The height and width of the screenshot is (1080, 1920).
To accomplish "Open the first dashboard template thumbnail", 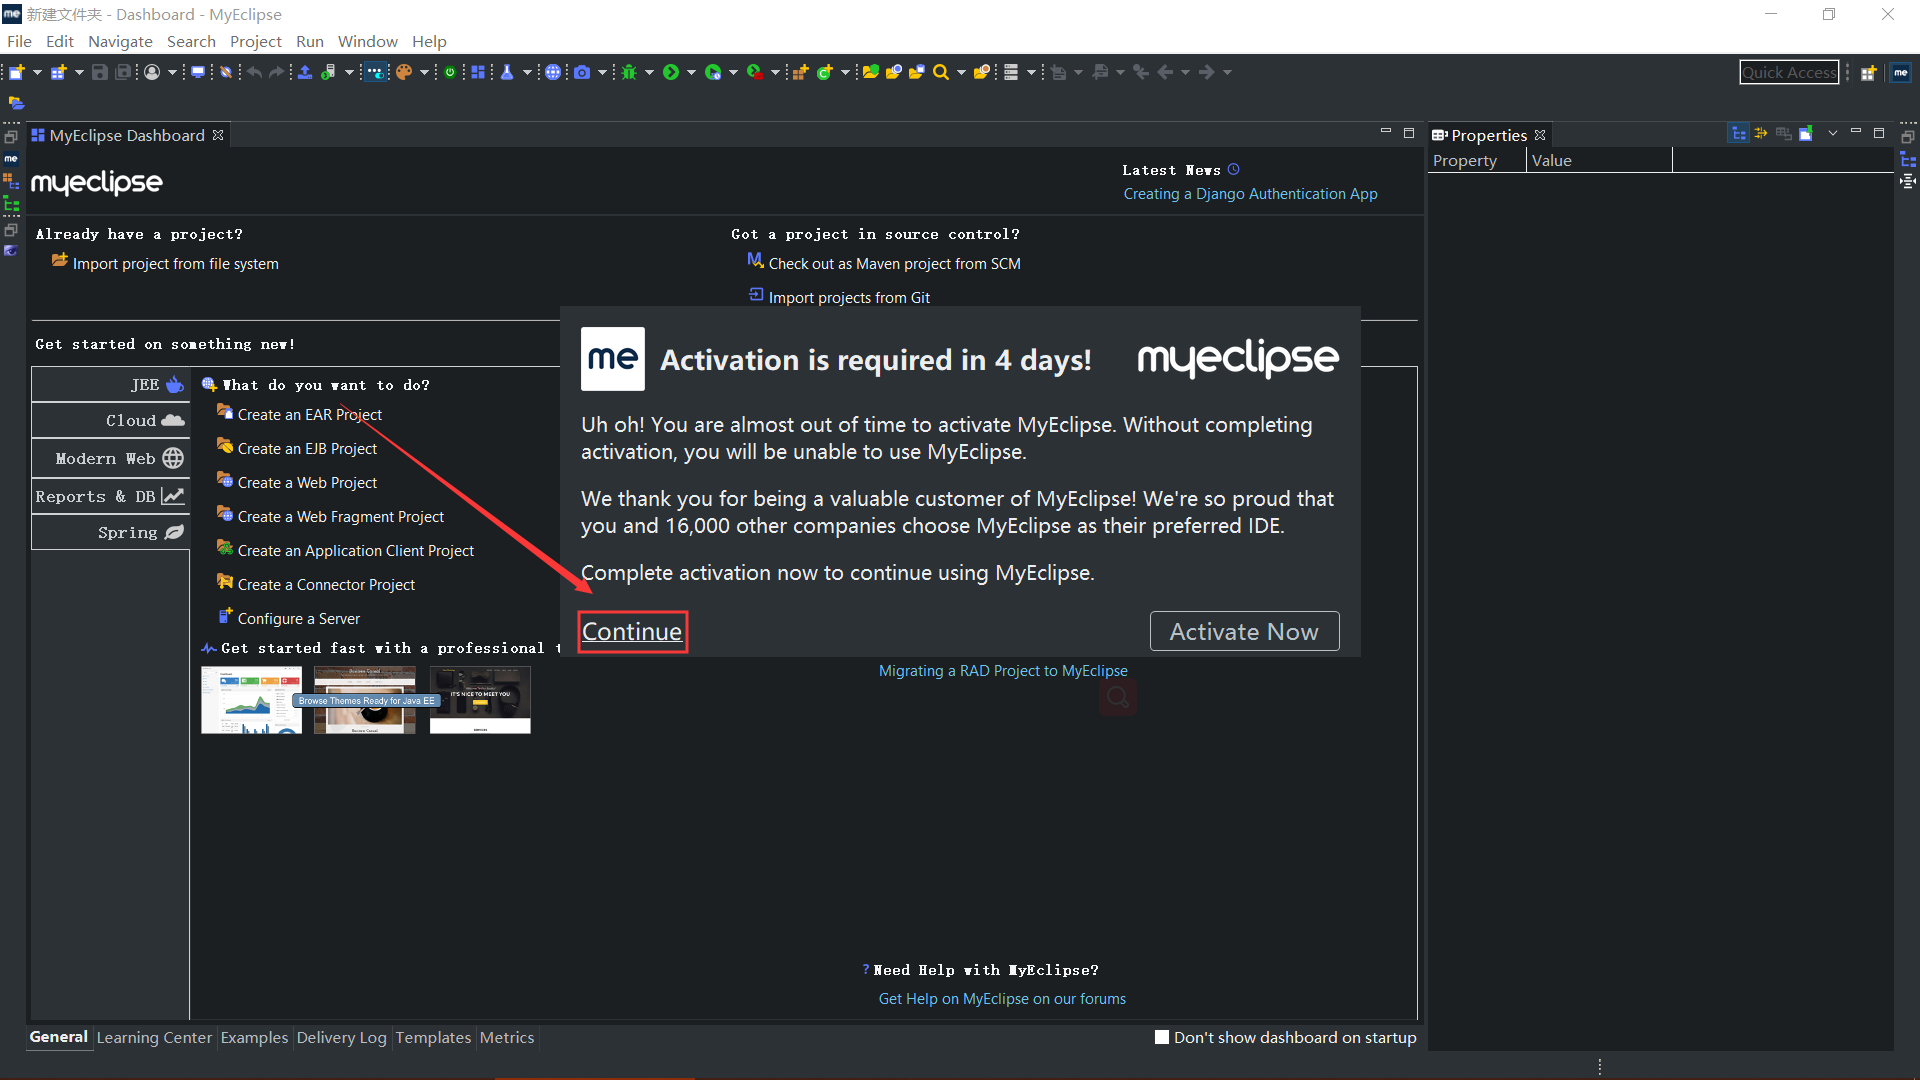I will tap(251, 700).
